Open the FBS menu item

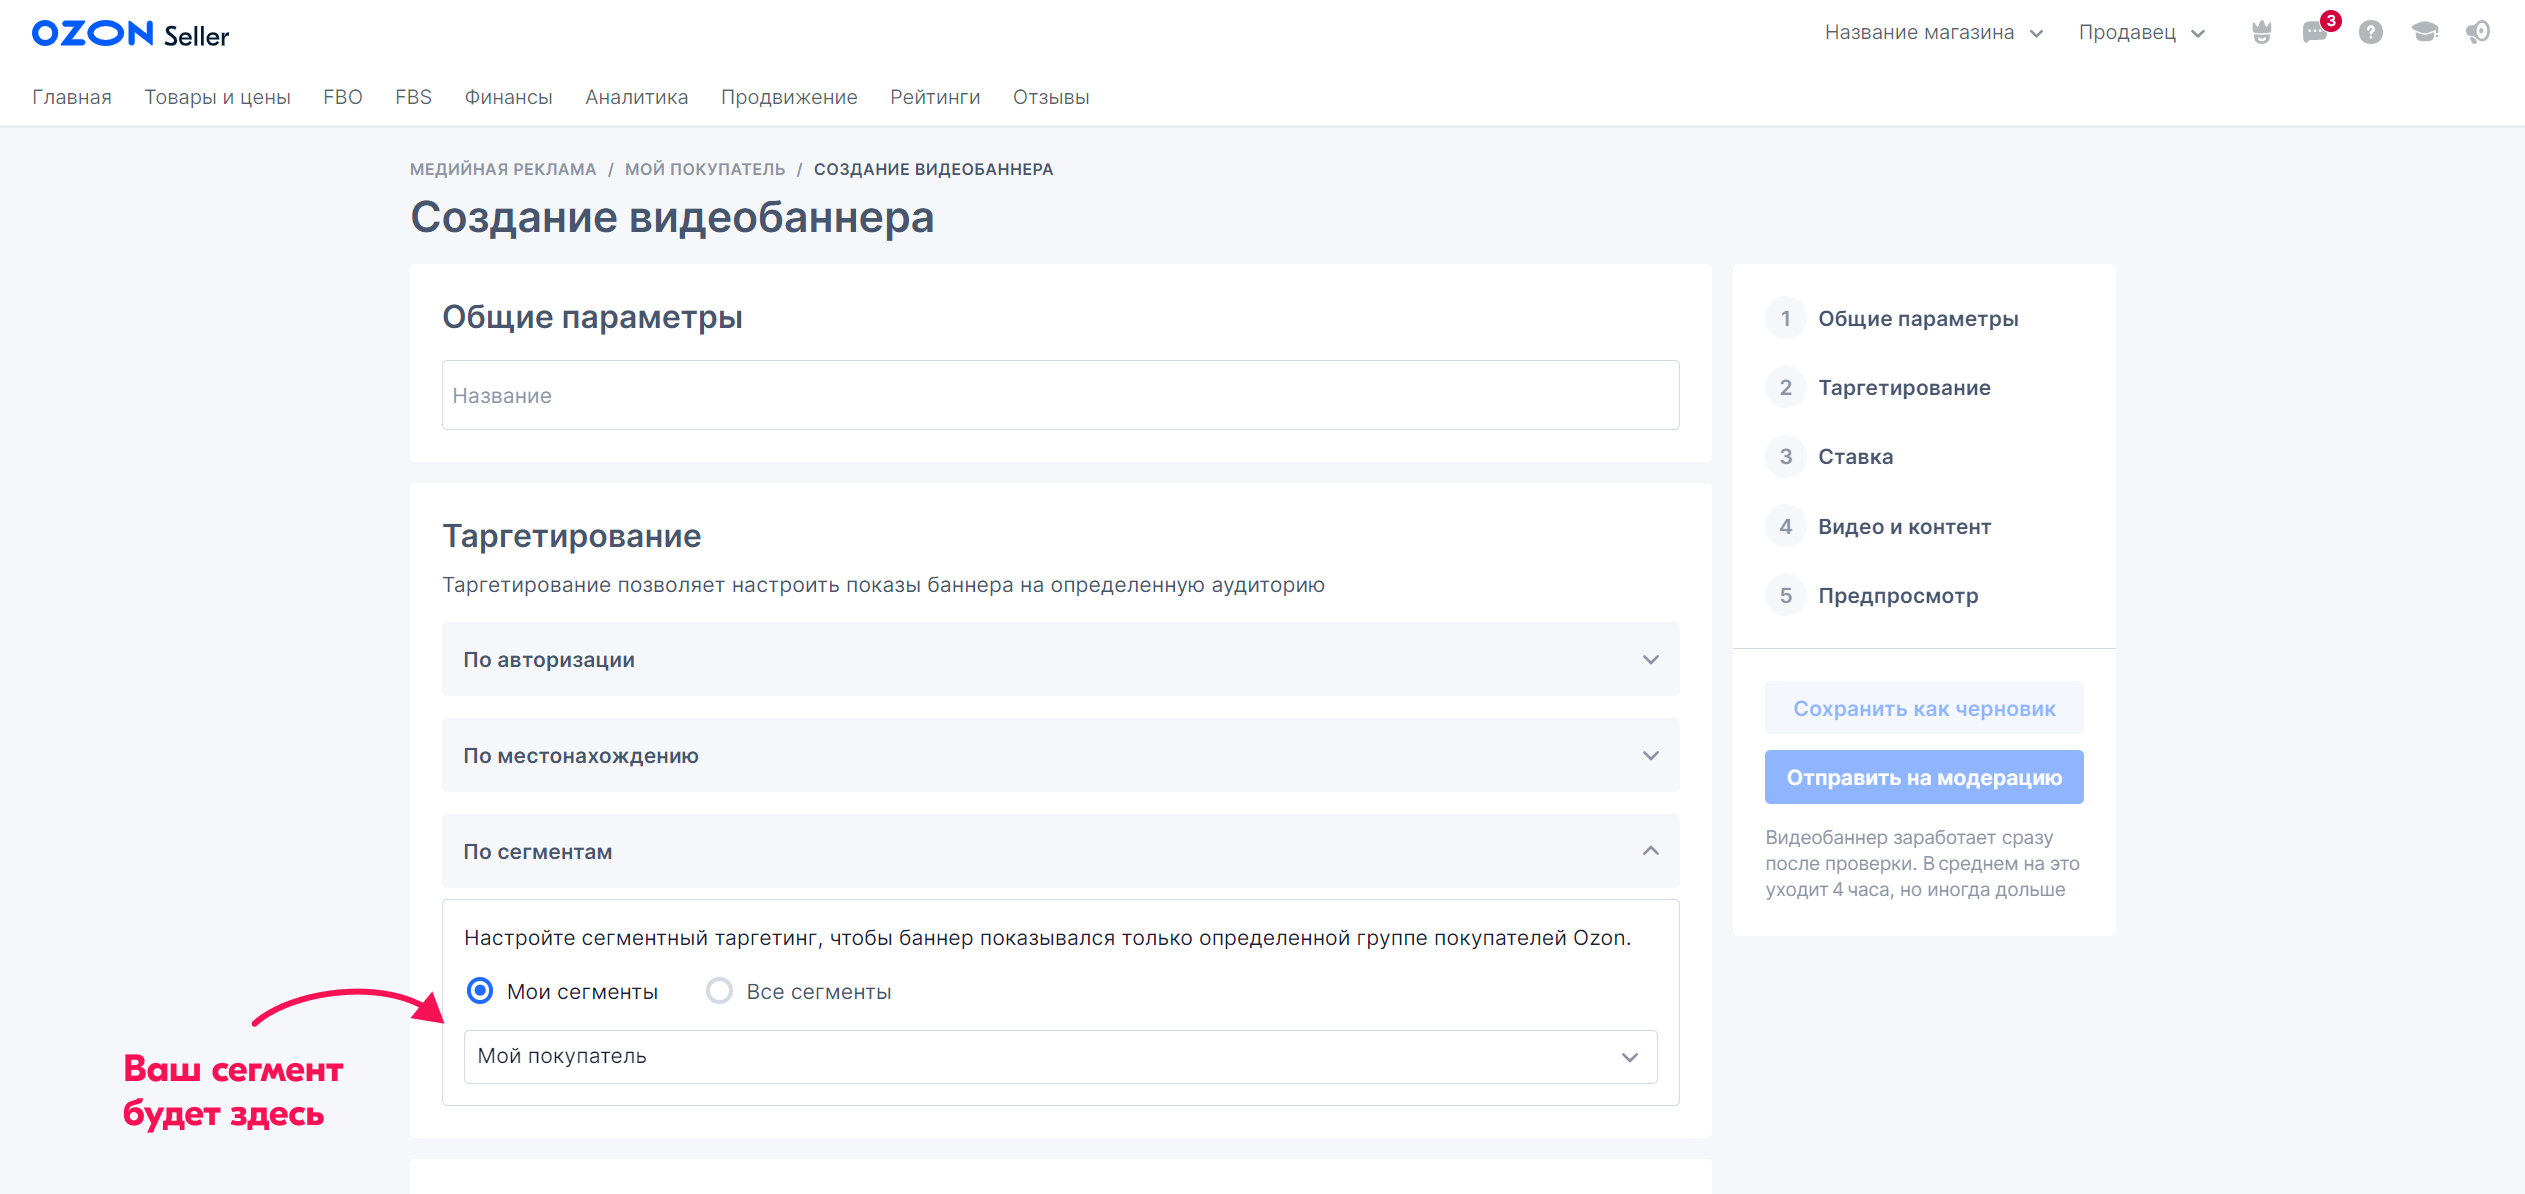click(x=413, y=97)
